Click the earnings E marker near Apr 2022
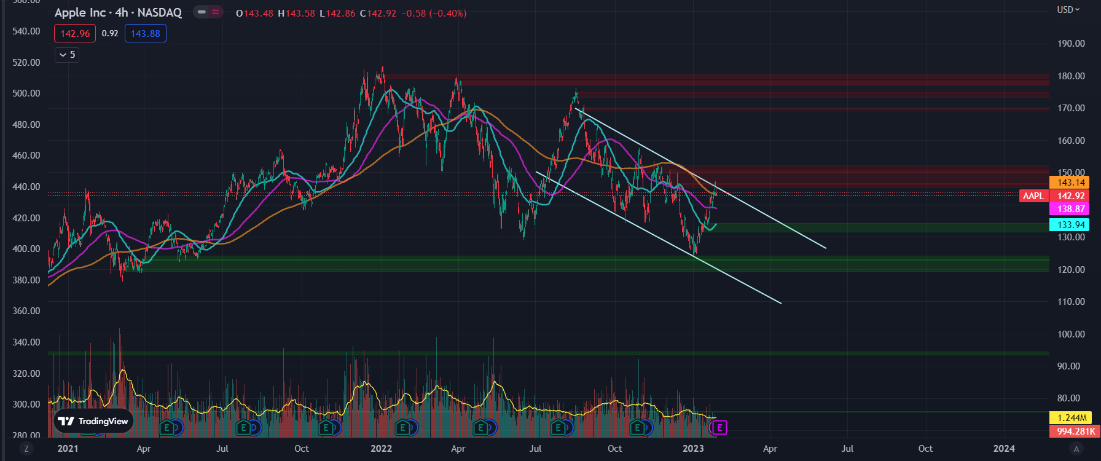Viewport: 1101px width, 461px height. point(481,426)
